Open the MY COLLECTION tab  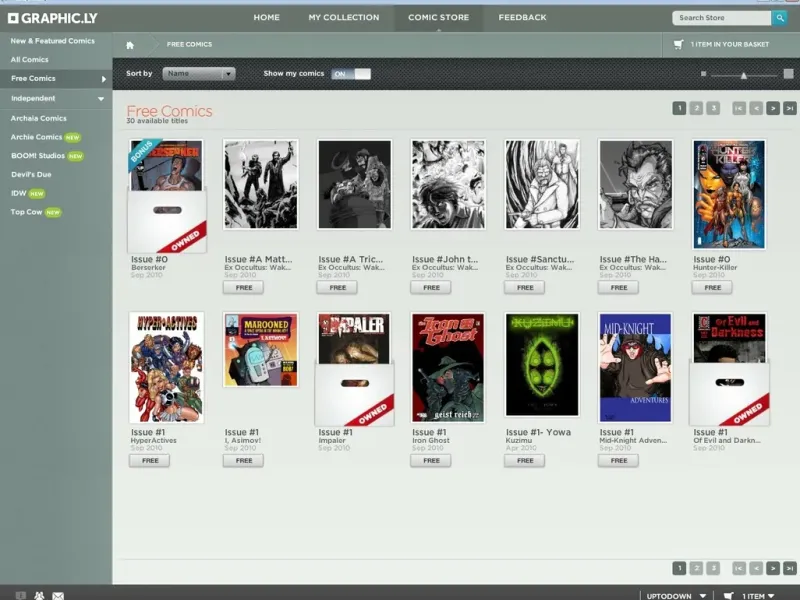(x=344, y=17)
